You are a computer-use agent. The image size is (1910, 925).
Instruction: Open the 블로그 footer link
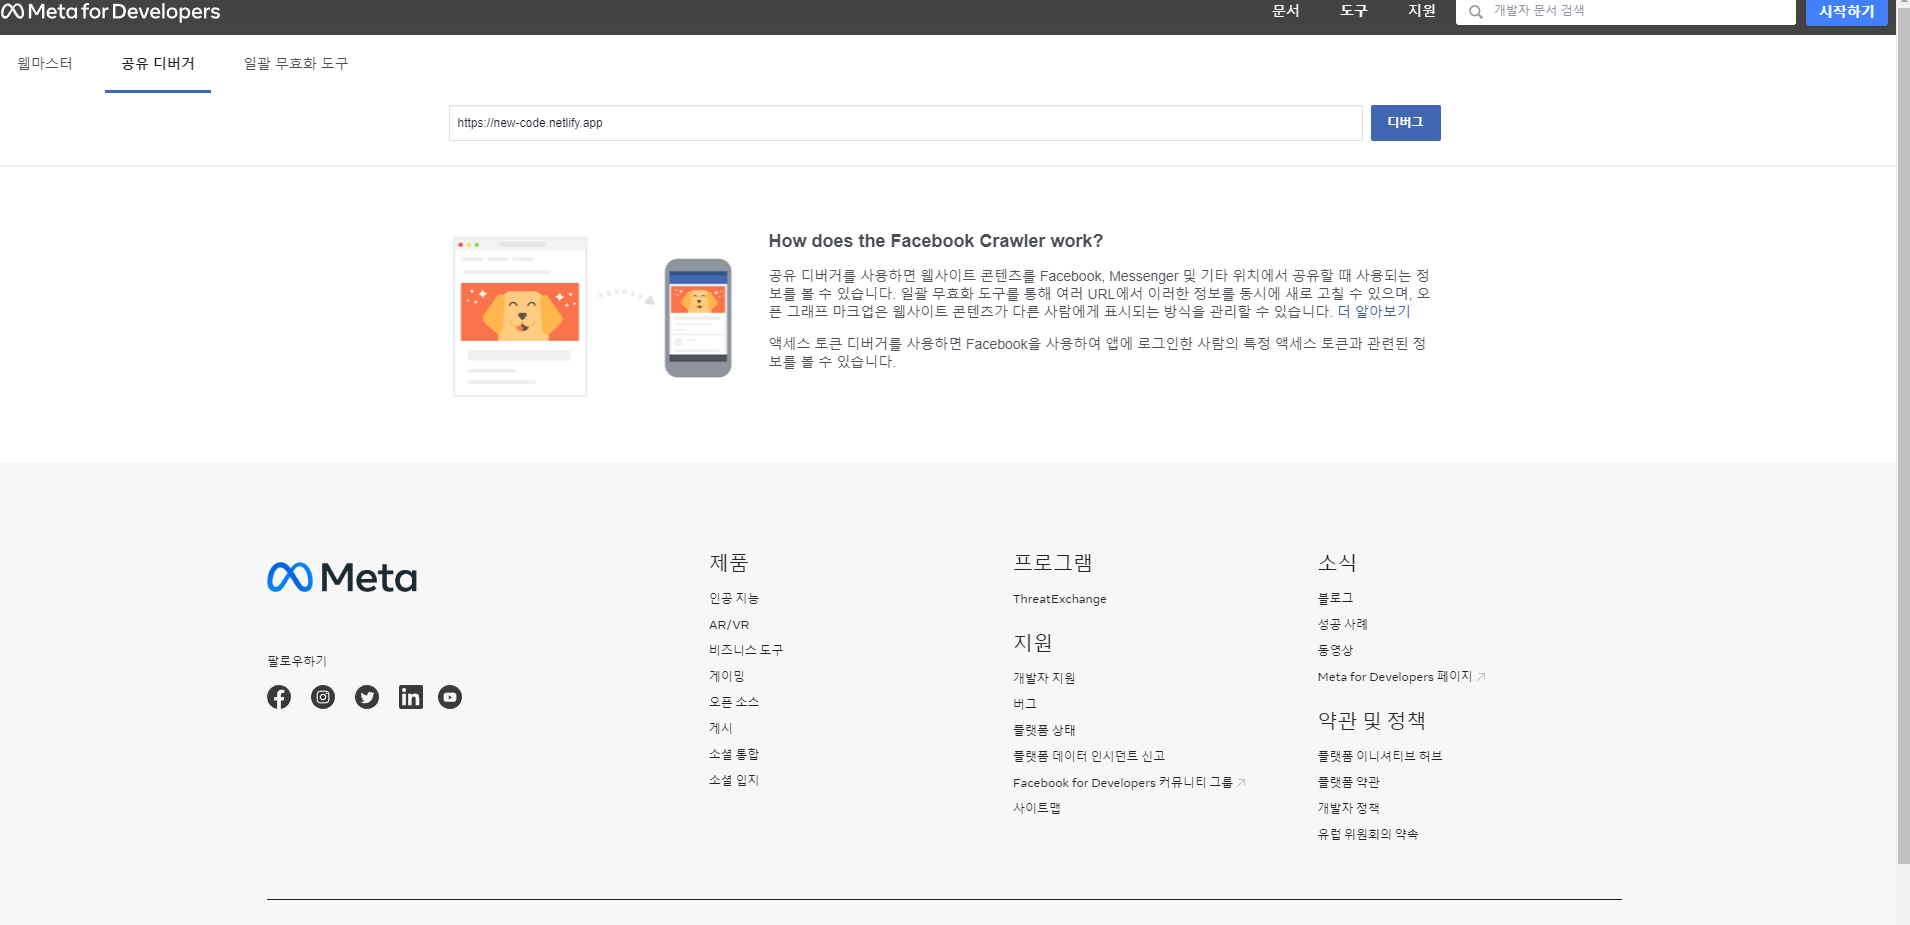[x=1335, y=598]
